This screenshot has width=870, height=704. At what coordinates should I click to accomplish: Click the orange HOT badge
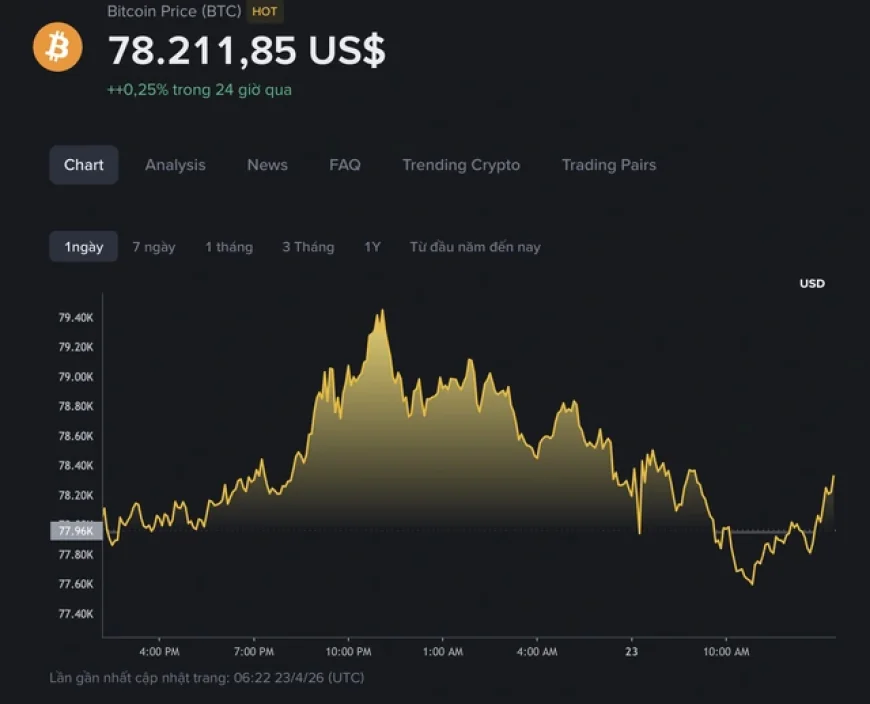(x=264, y=12)
